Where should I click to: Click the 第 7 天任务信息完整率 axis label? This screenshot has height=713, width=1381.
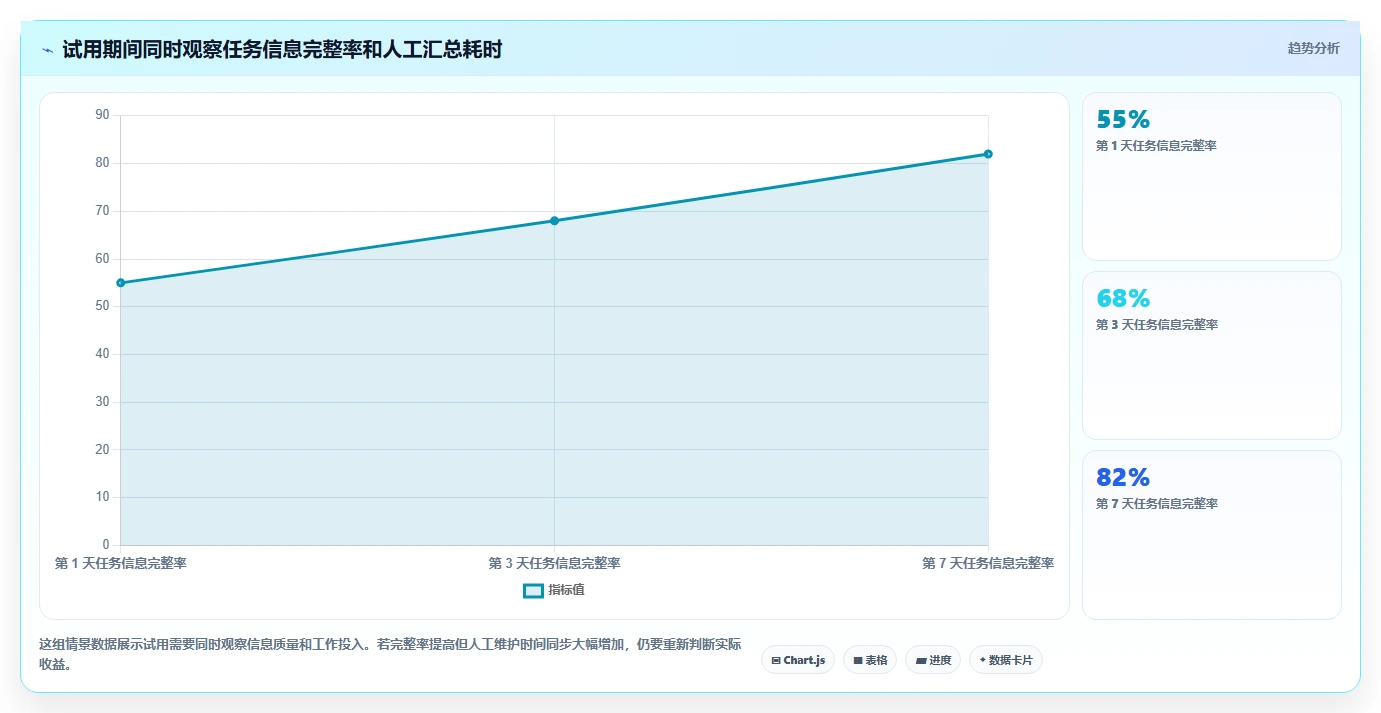pos(988,563)
